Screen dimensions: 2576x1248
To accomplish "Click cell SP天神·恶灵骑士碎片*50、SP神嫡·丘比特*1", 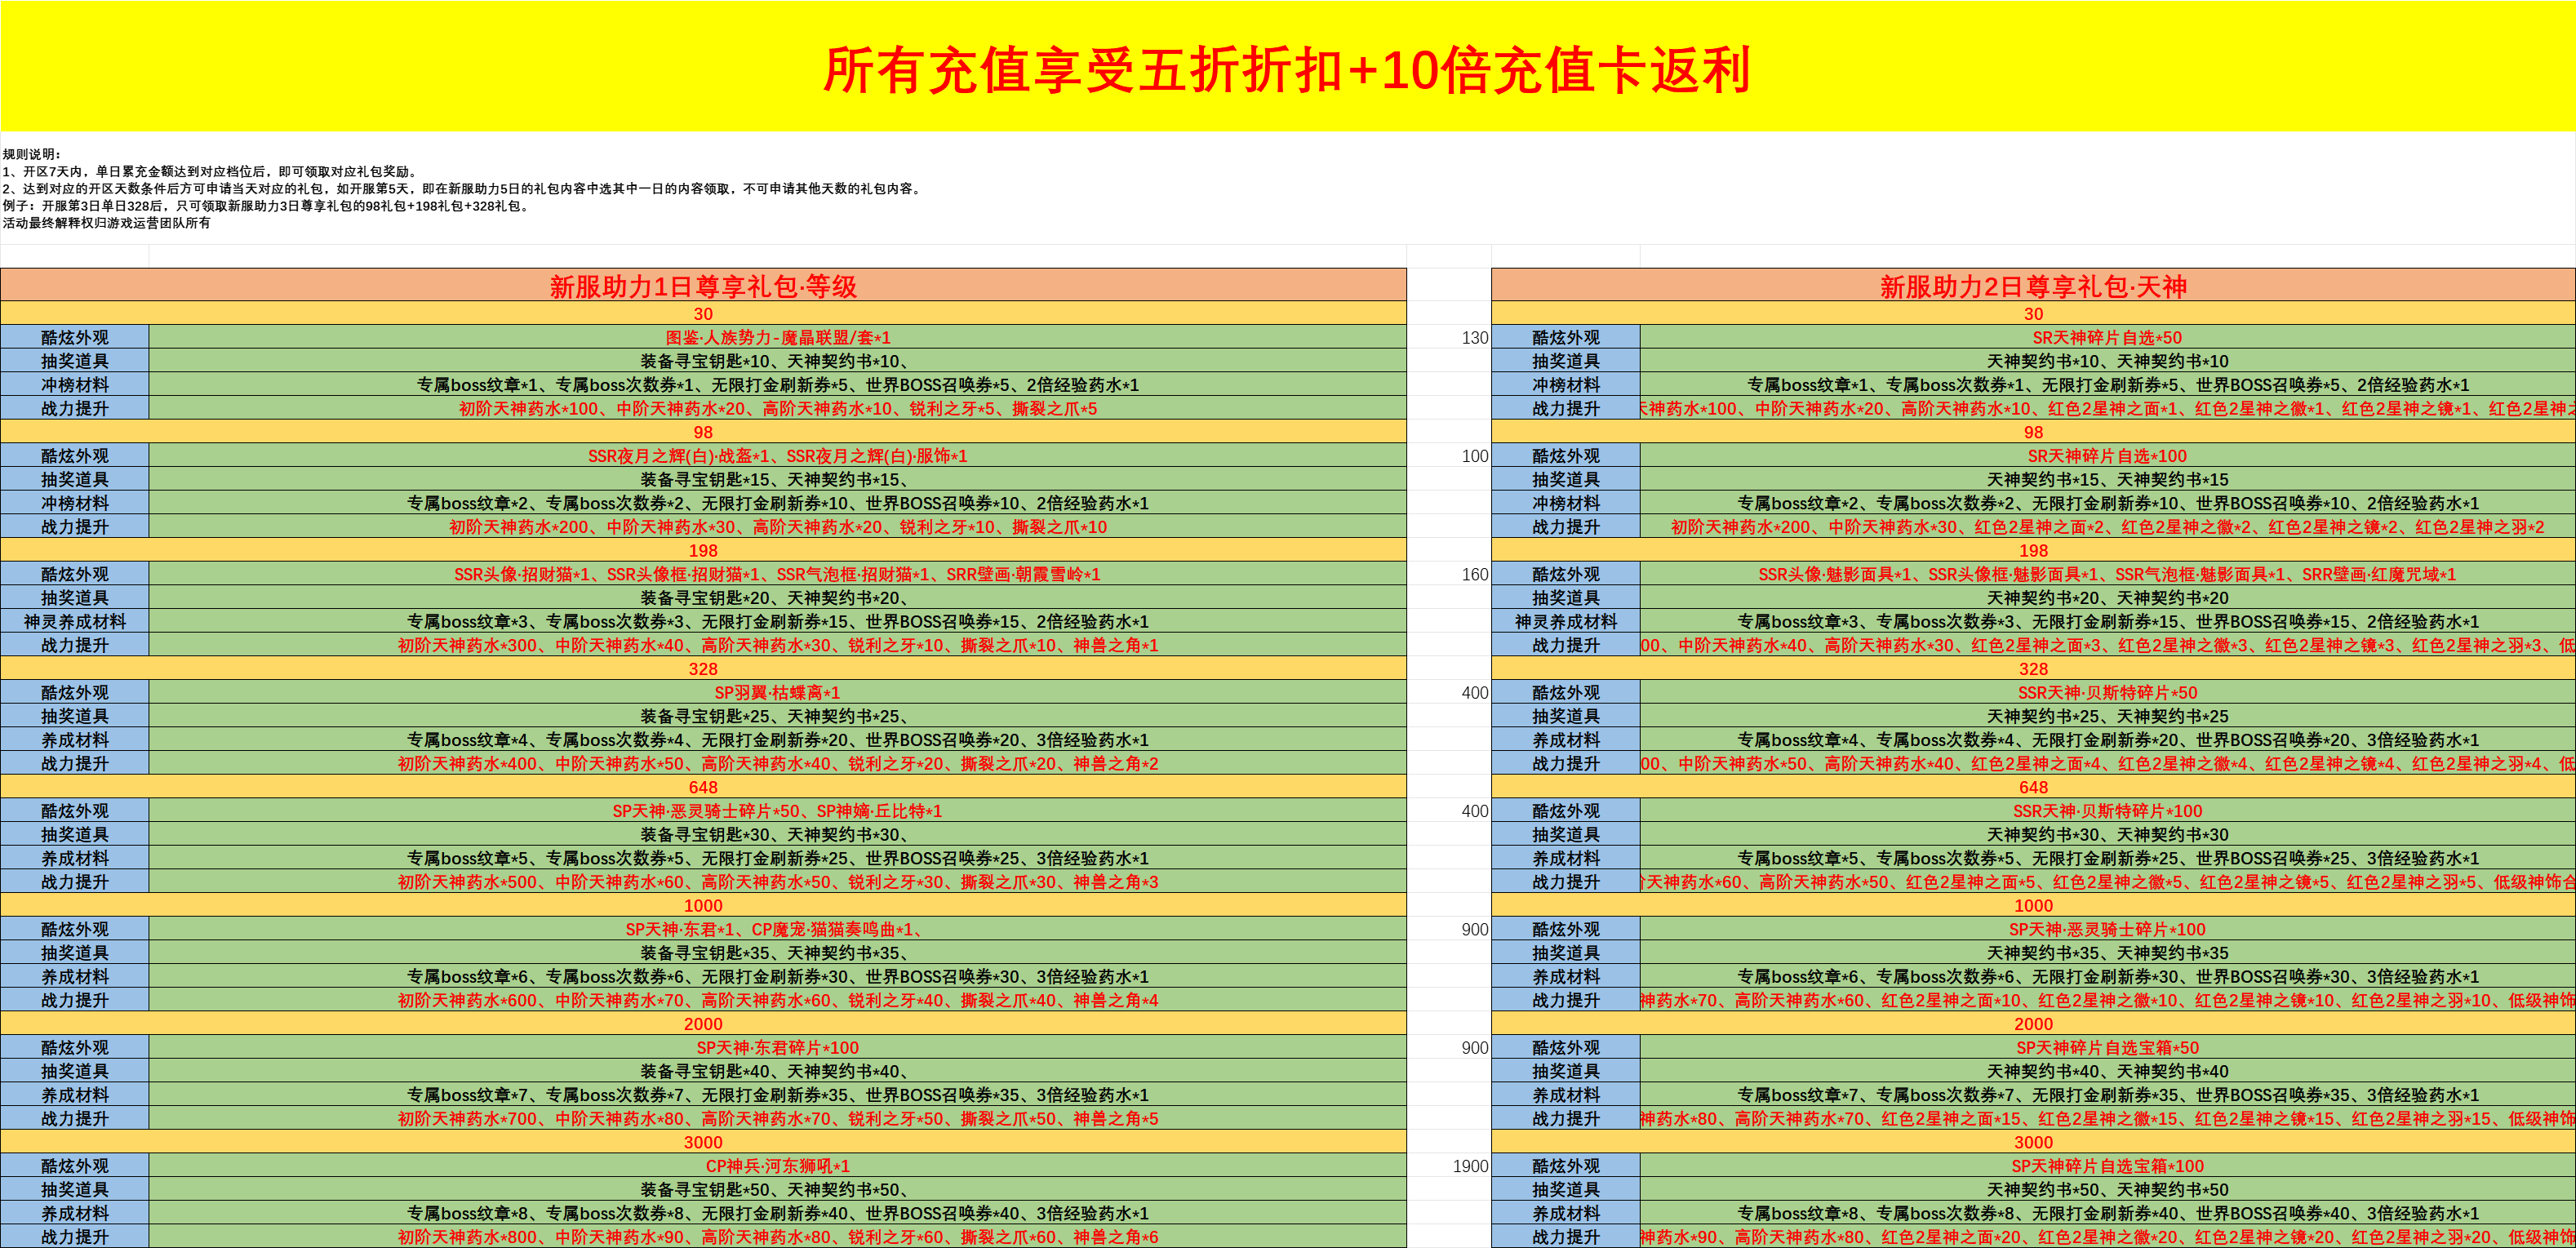I will tap(777, 811).
